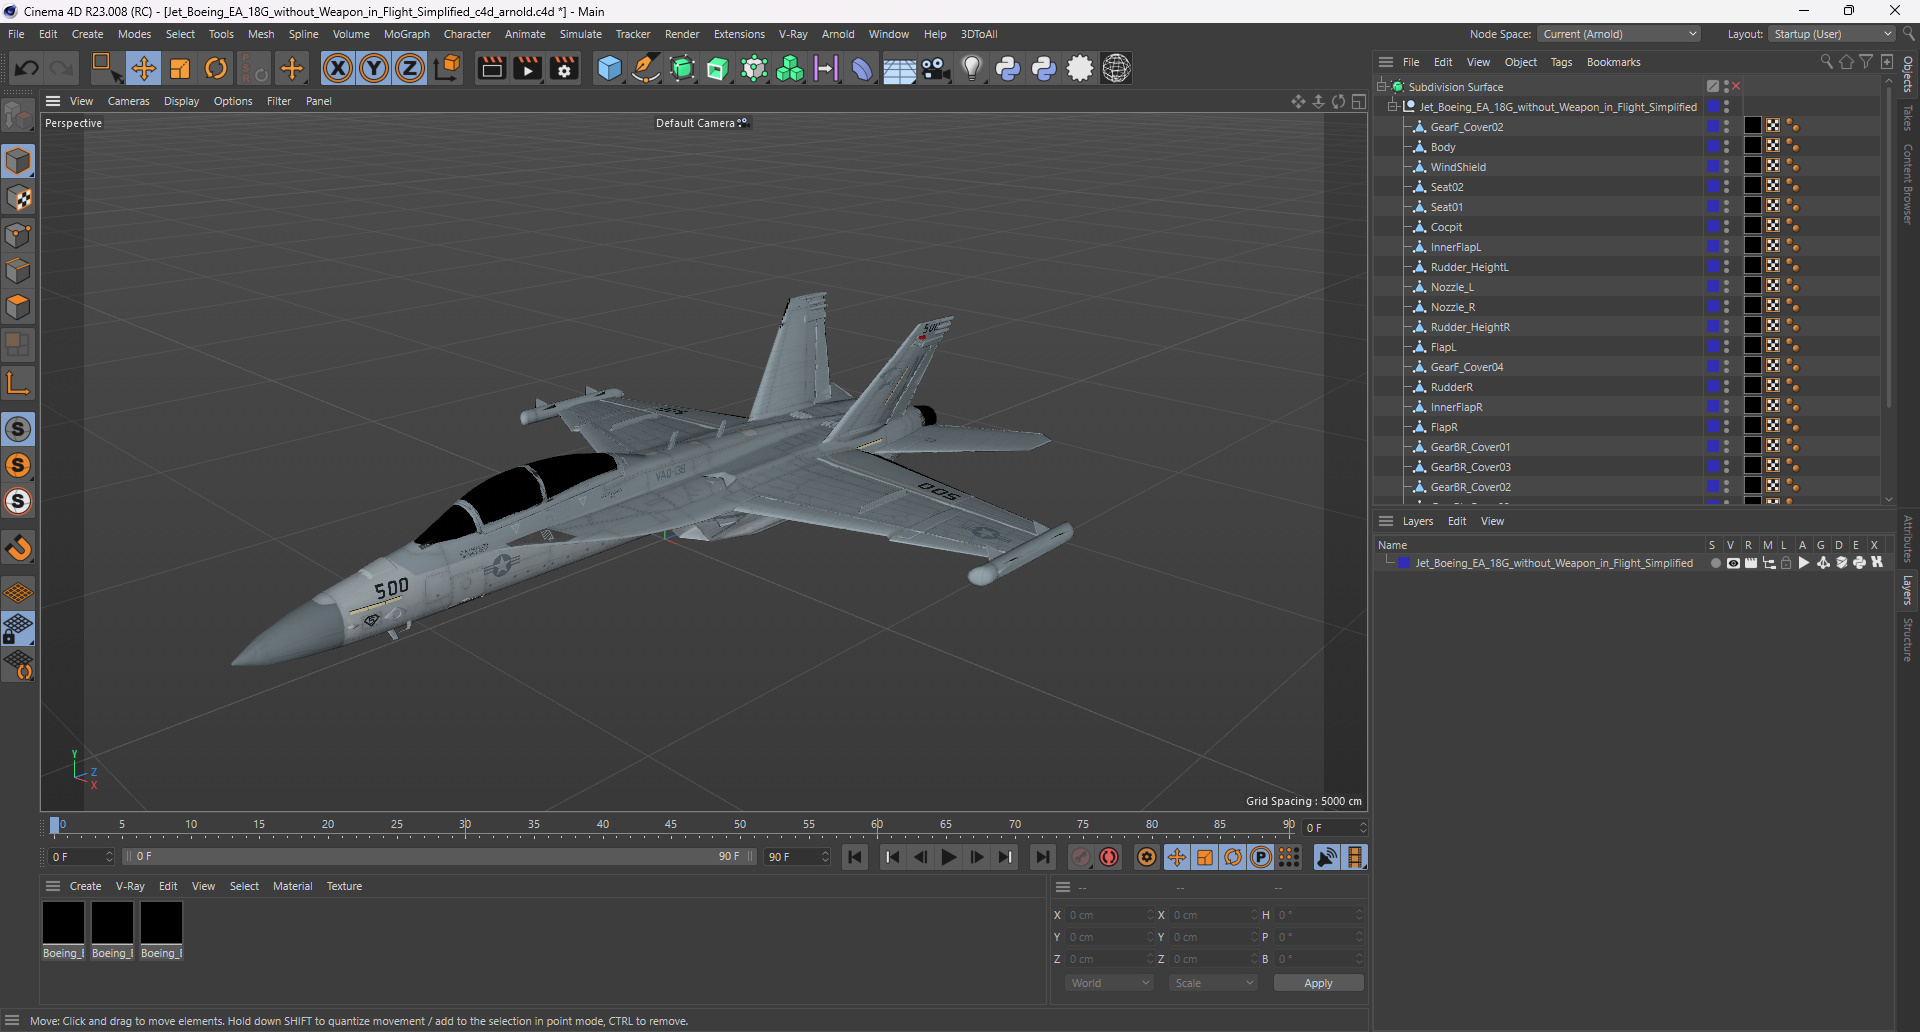Open the viewport hamburger menu
The image size is (1920, 1032).
[x=53, y=101]
